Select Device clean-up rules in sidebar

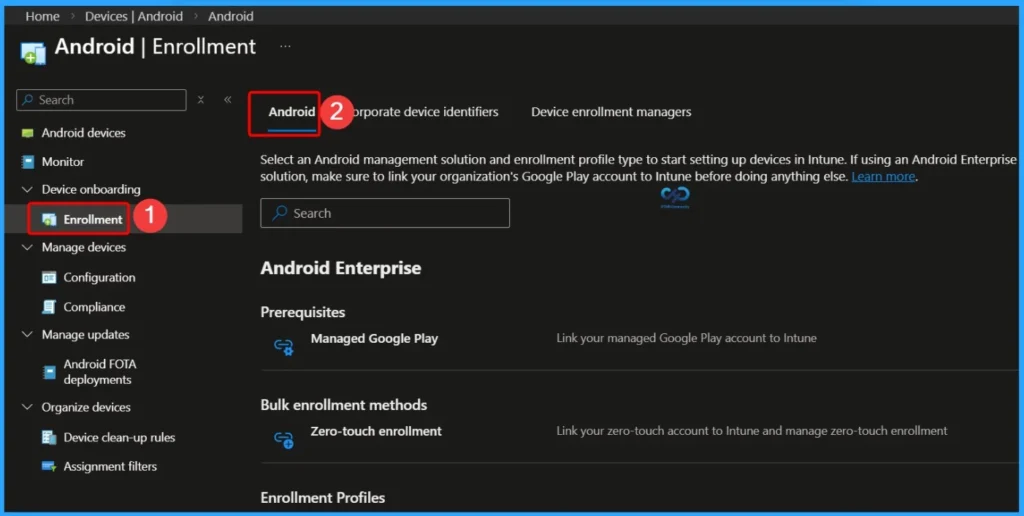119,438
